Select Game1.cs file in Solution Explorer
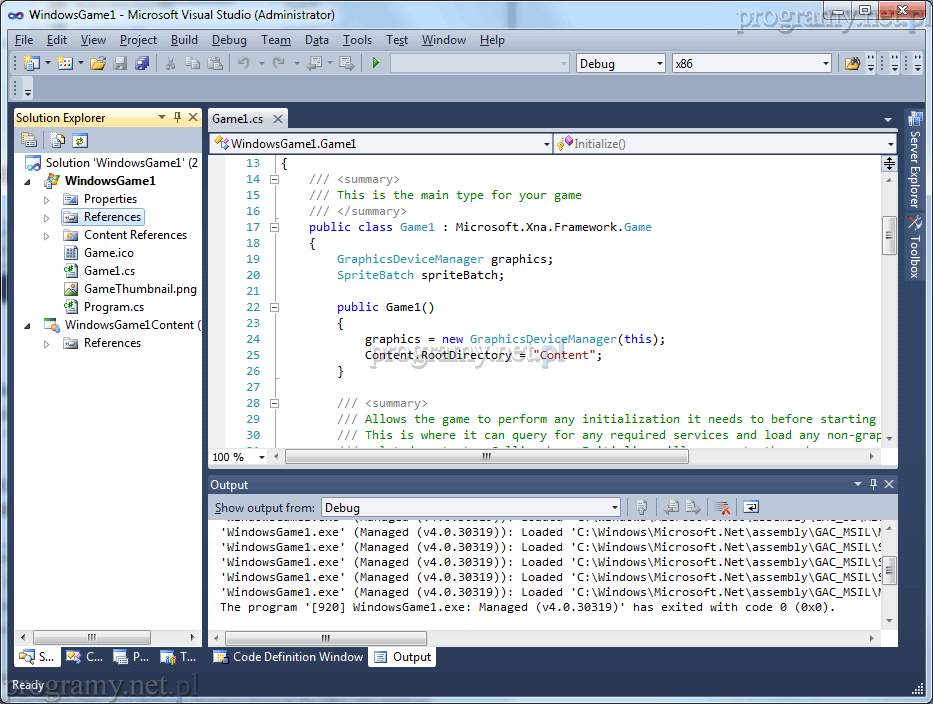 point(109,271)
